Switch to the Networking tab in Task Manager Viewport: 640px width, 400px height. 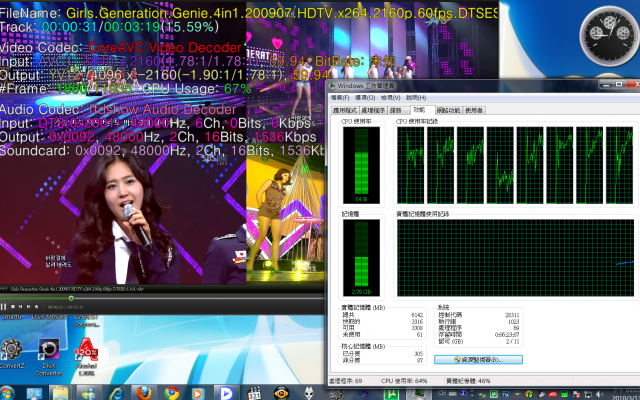(449, 110)
